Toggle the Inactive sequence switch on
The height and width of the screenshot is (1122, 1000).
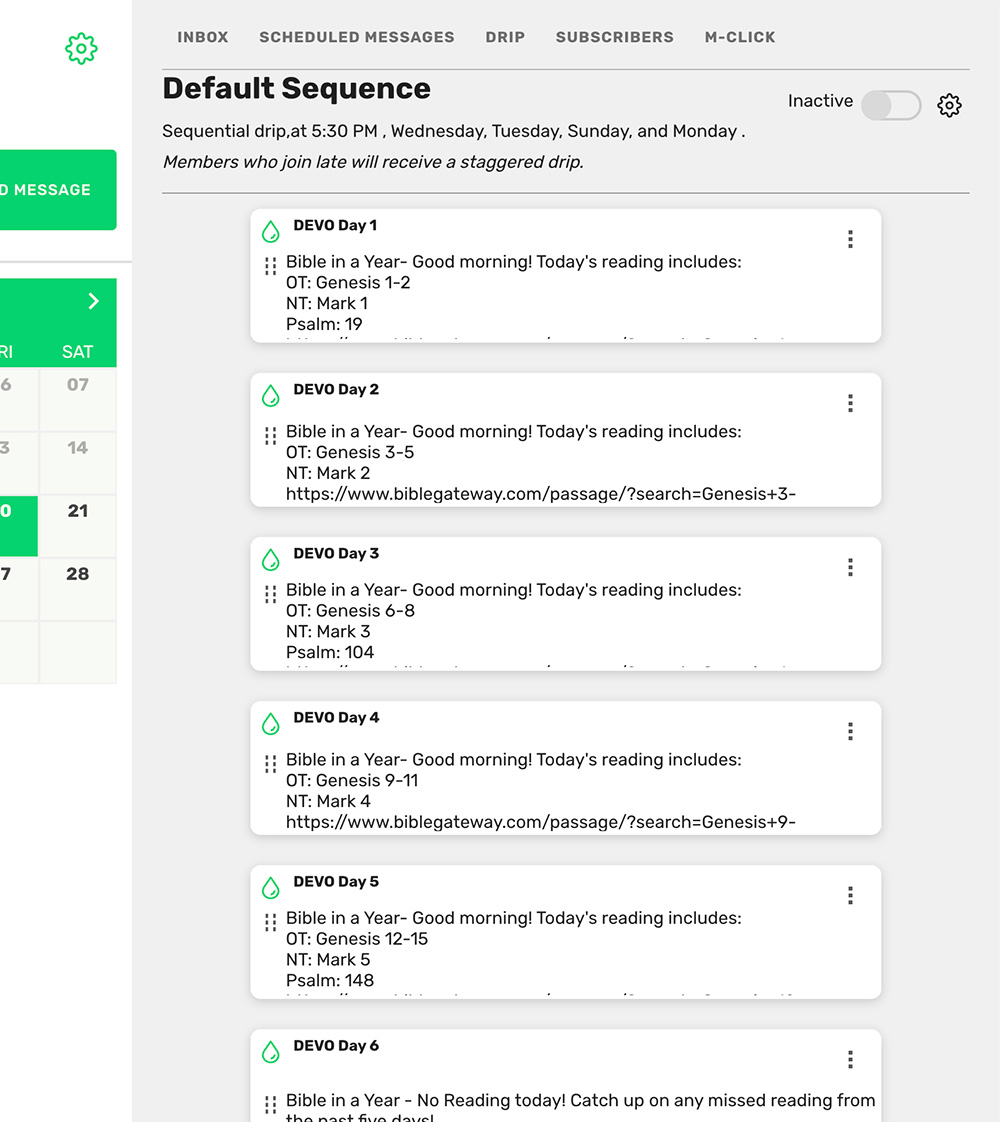pos(890,105)
